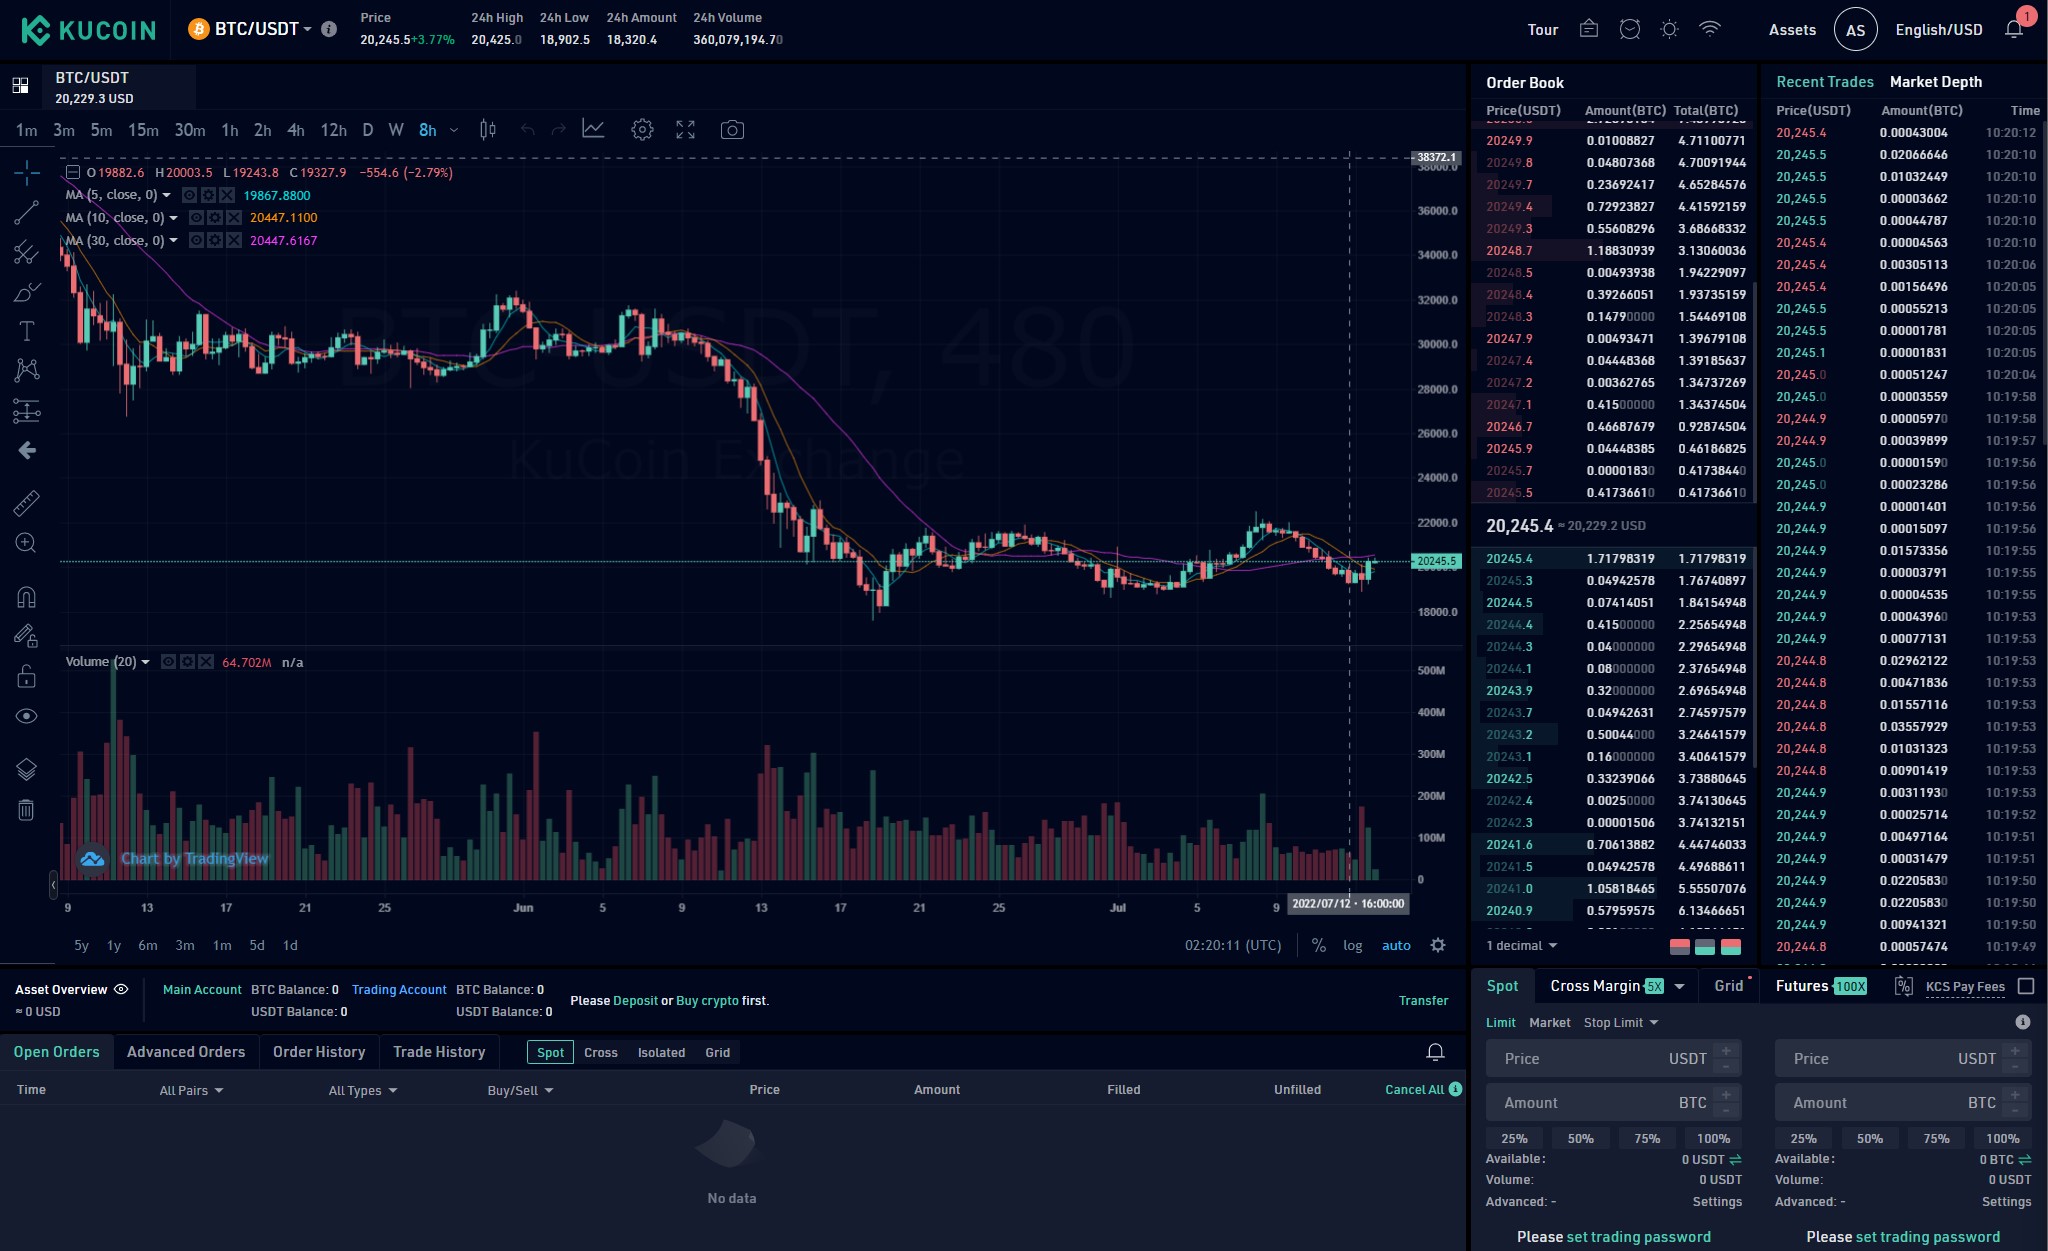This screenshot has width=2048, height=1251.
Task: Select the crosshair cursor tool
Action: point(27,173)
